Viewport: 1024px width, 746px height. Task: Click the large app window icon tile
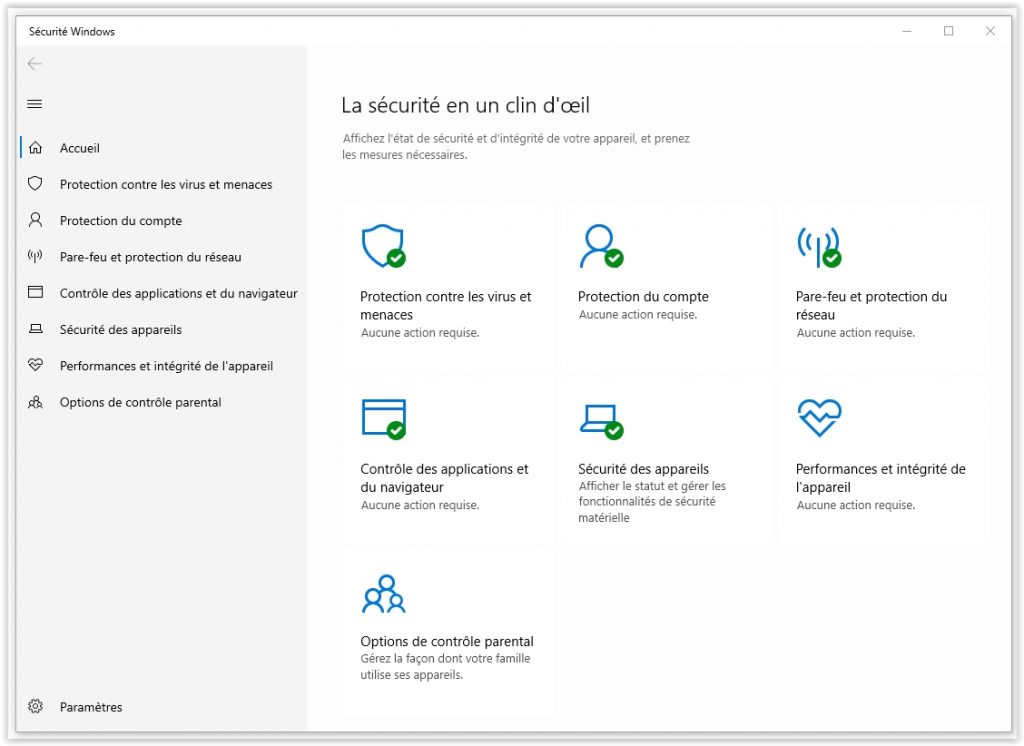coord(384,419)
